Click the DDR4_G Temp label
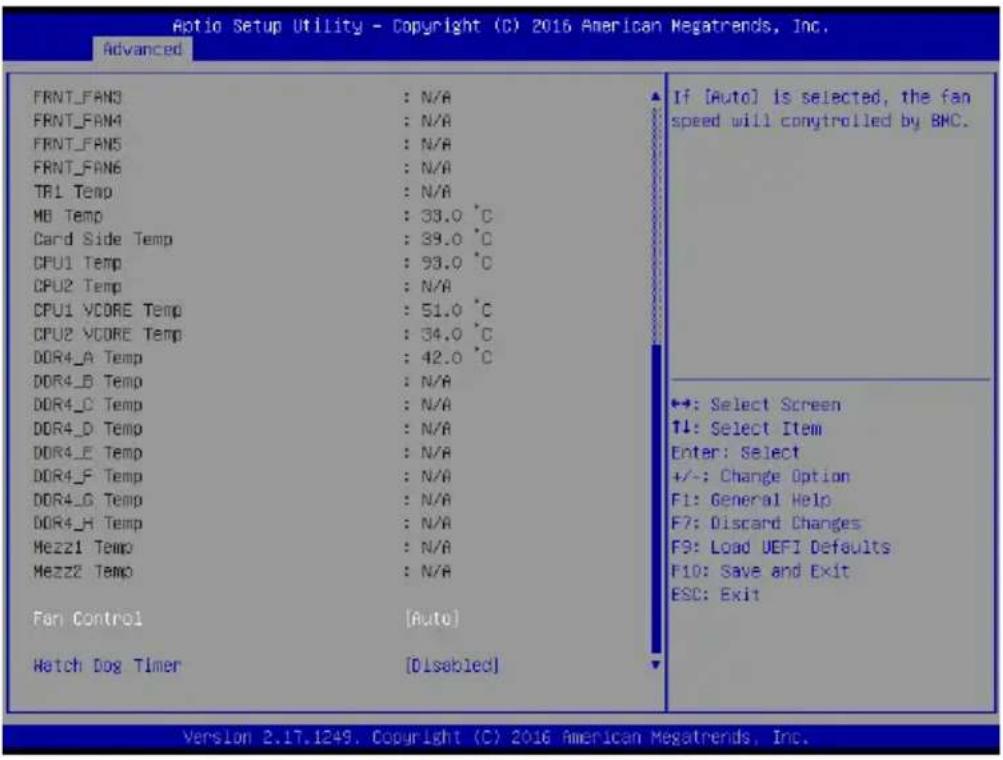This screenshot has height=760, width=1003. click(88, 500)
